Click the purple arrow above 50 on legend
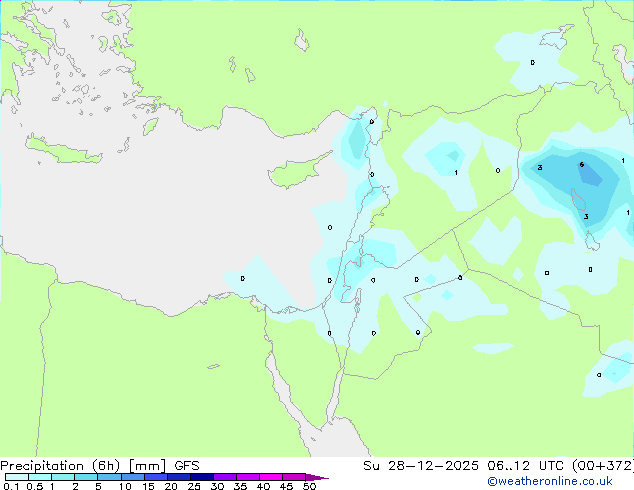Screen dimensions: 634x490 click(317, 477)
